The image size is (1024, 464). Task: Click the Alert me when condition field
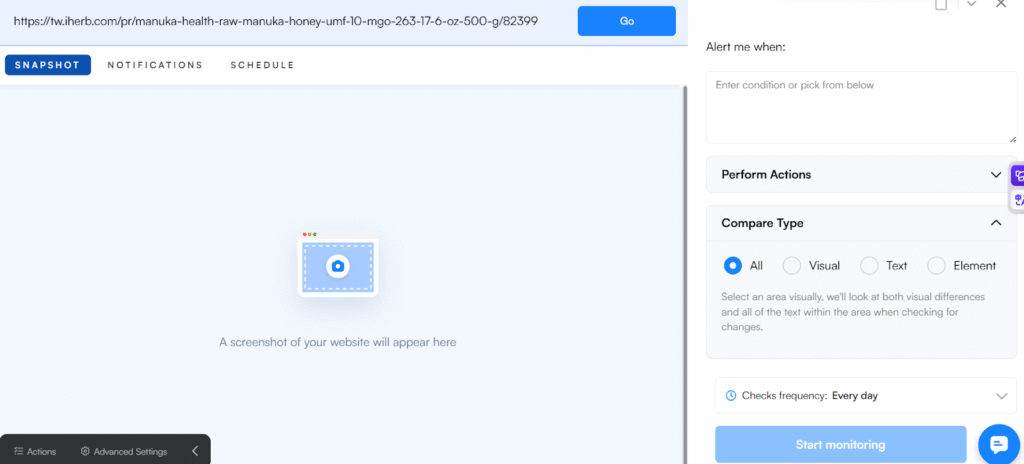[861, 107]
